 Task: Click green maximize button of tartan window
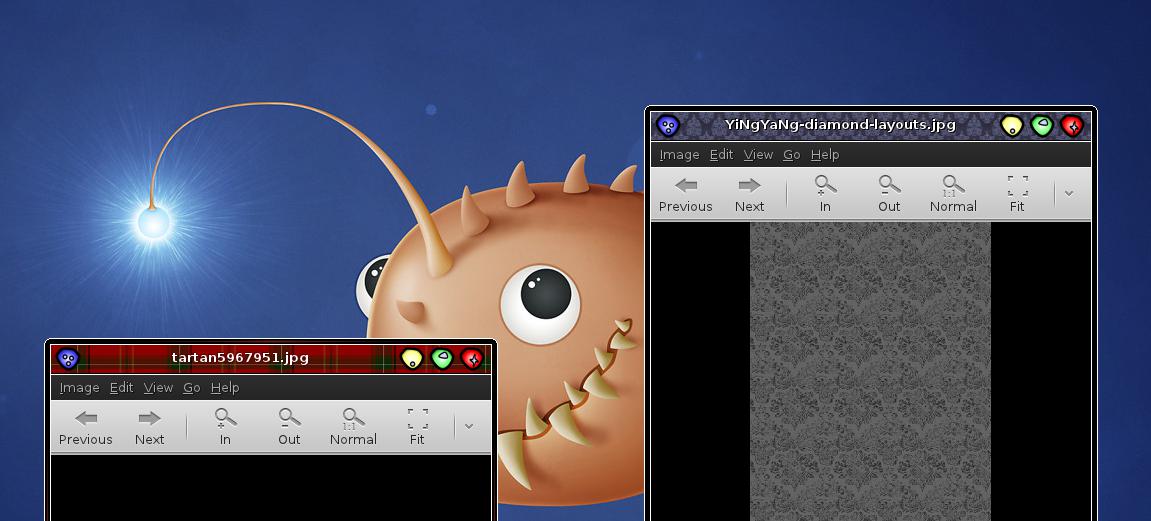[x=442, y=359]
